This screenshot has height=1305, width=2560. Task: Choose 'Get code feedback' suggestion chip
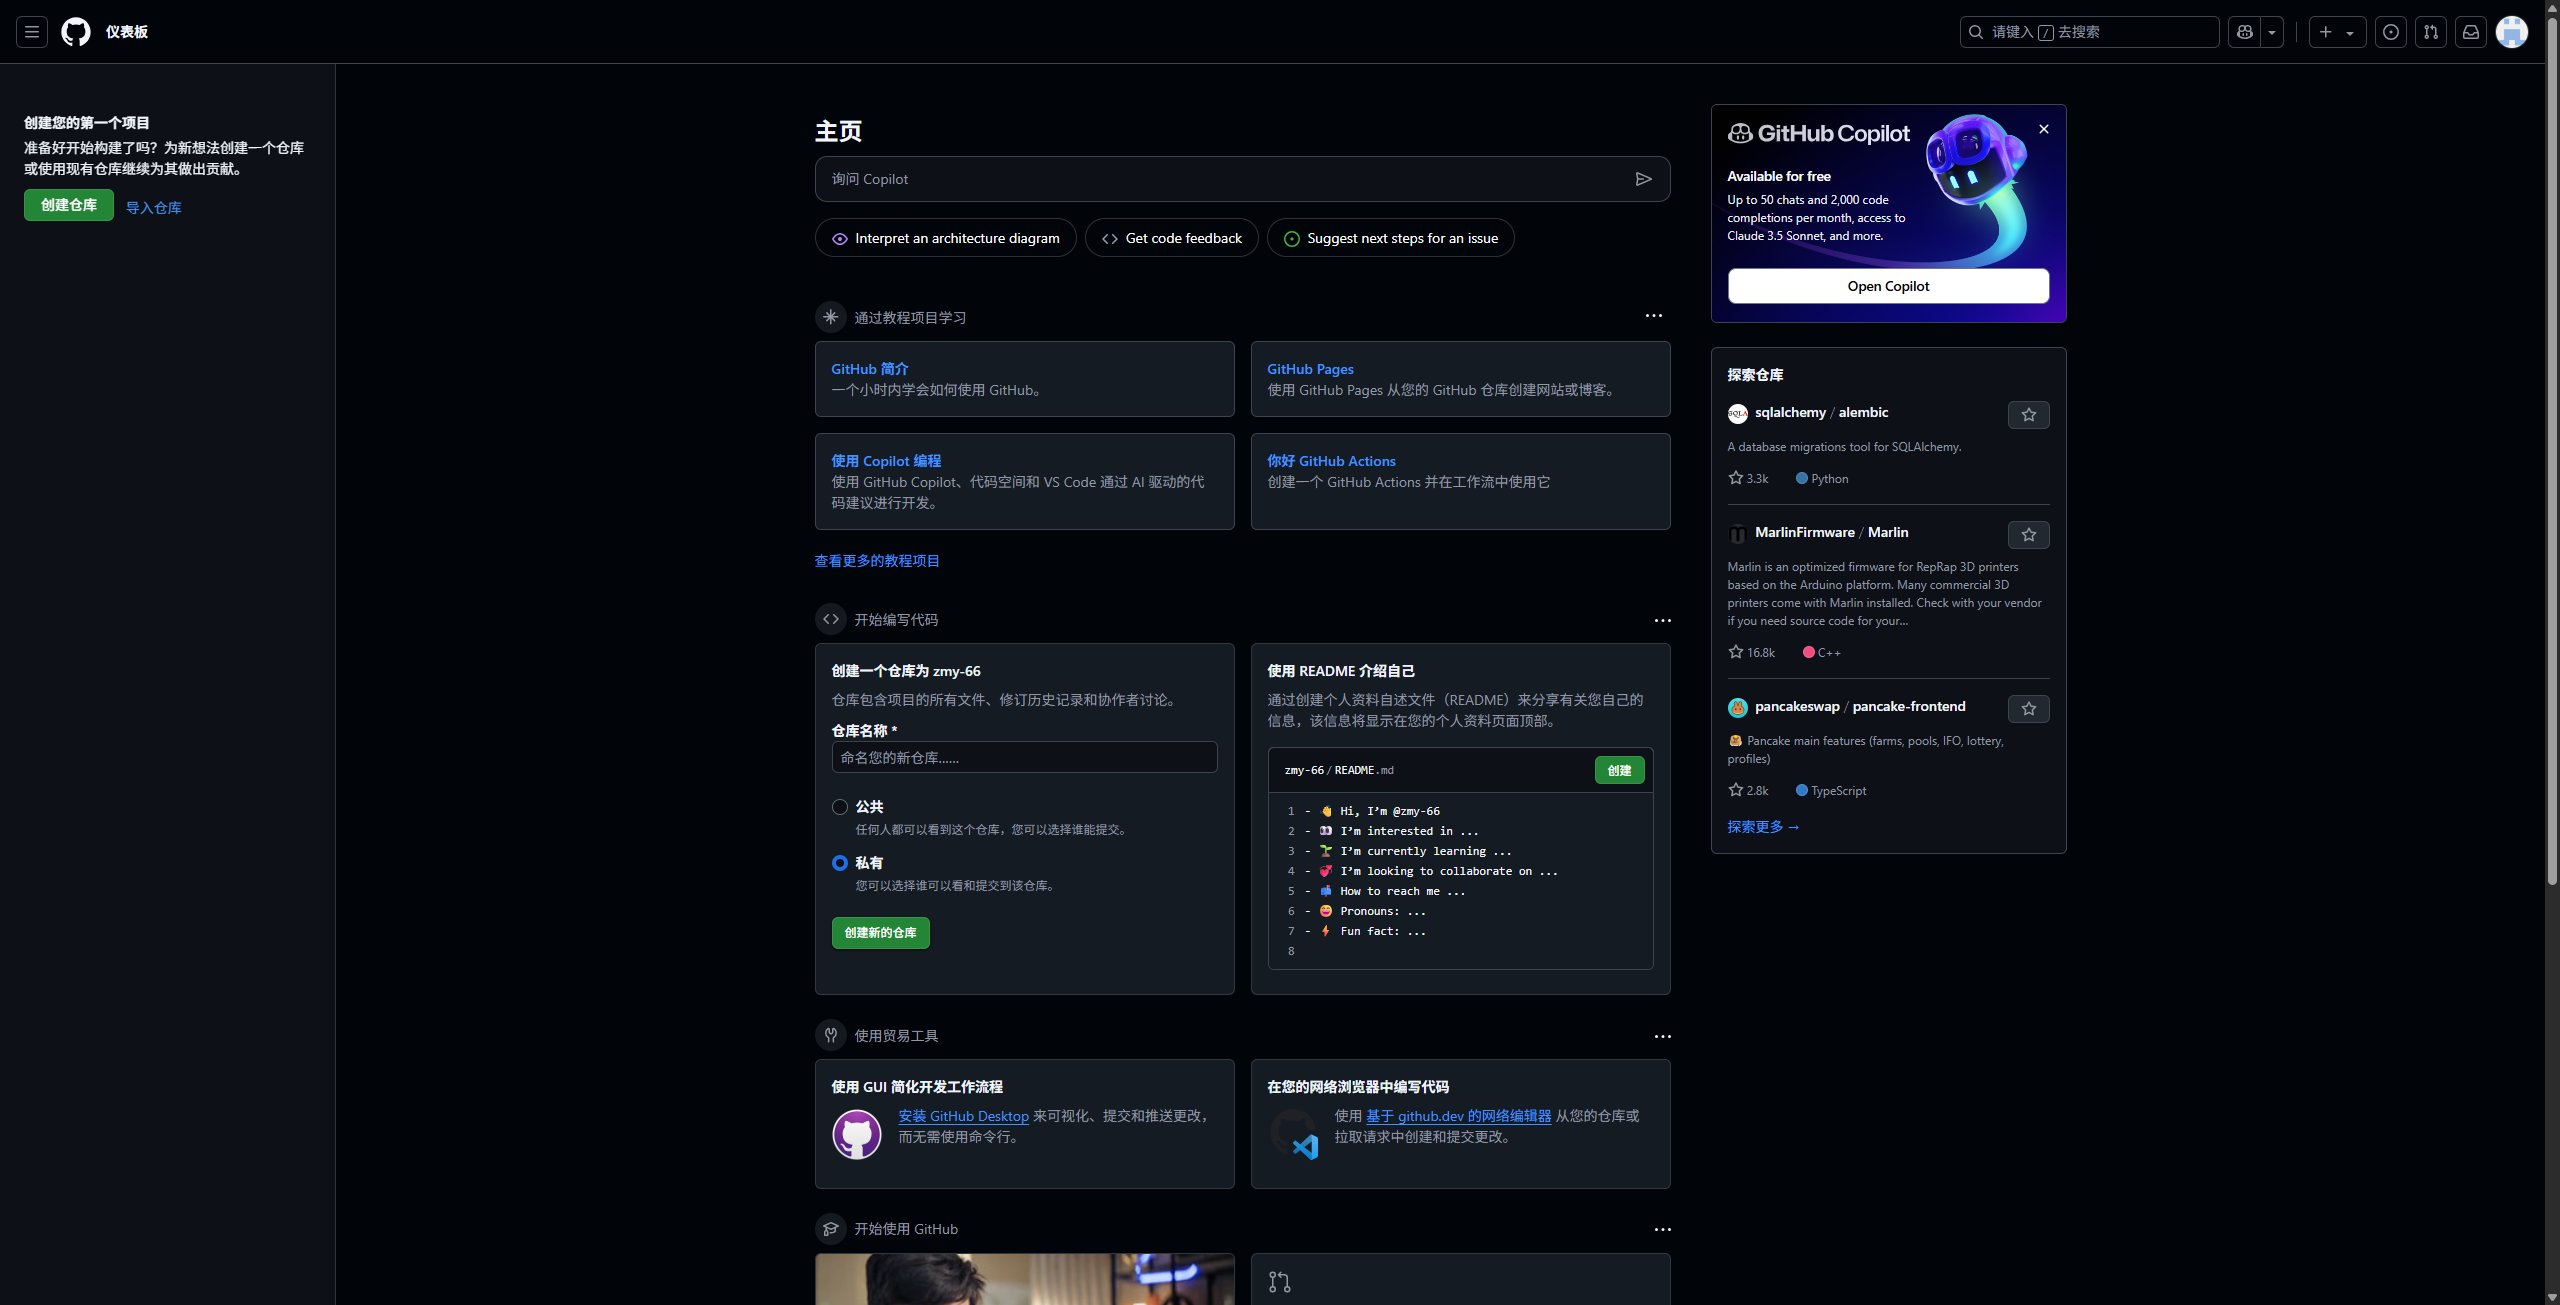[x=1172, y=238]
